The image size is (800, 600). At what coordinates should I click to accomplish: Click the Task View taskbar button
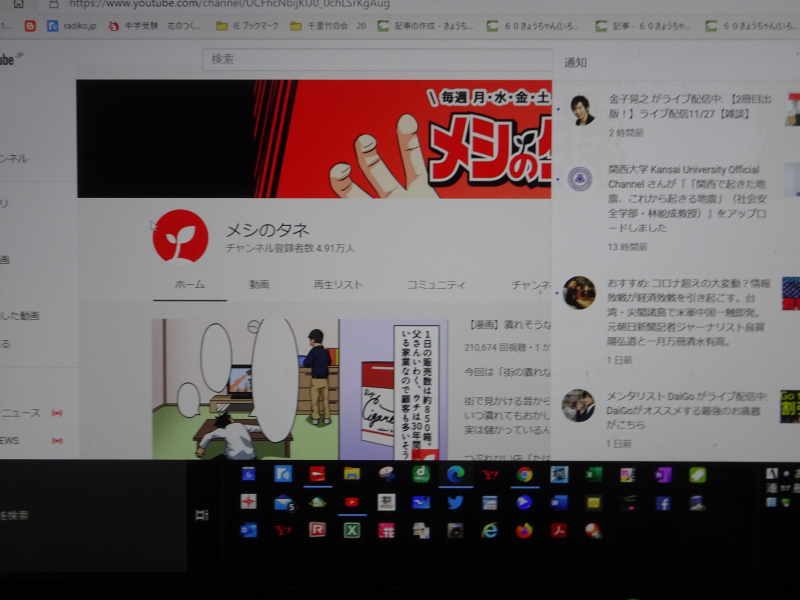point(202,515)
